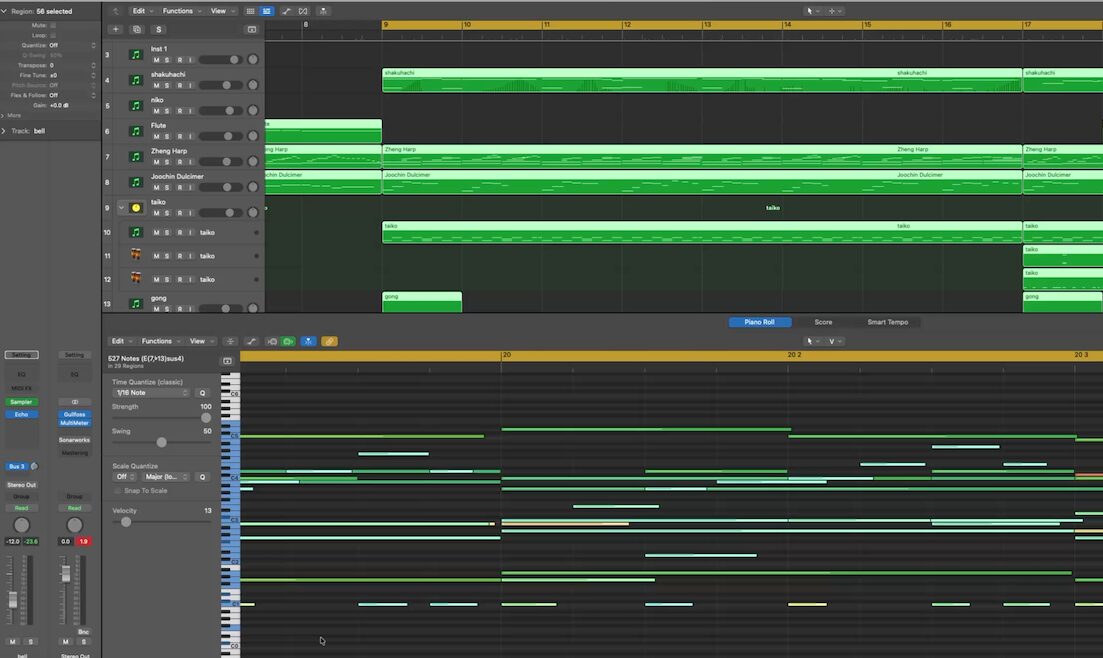
Task: Click the blue catch playhead icon in piano roll
Action: [308, 341]
